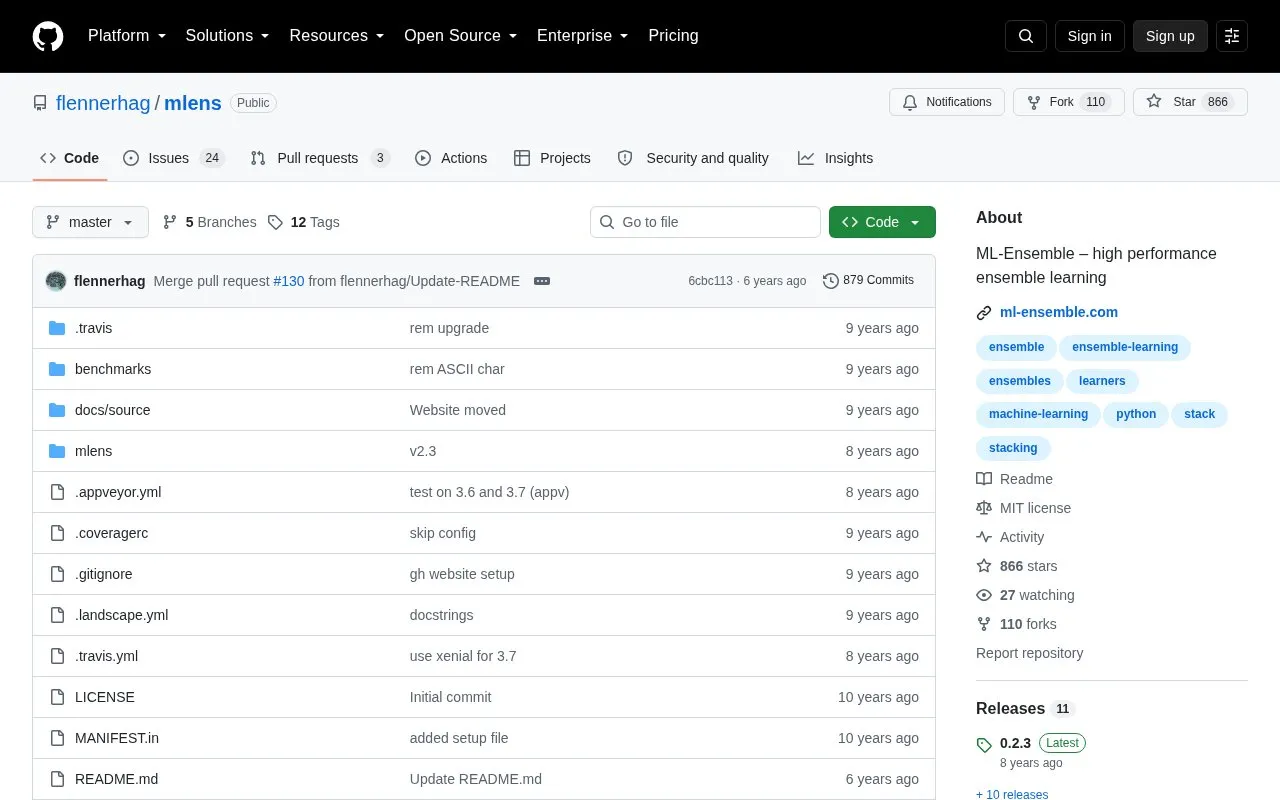Select the ensemble-learning topic tag
This screenshot has width=1280, height=800.
[x=1125, y=347]
